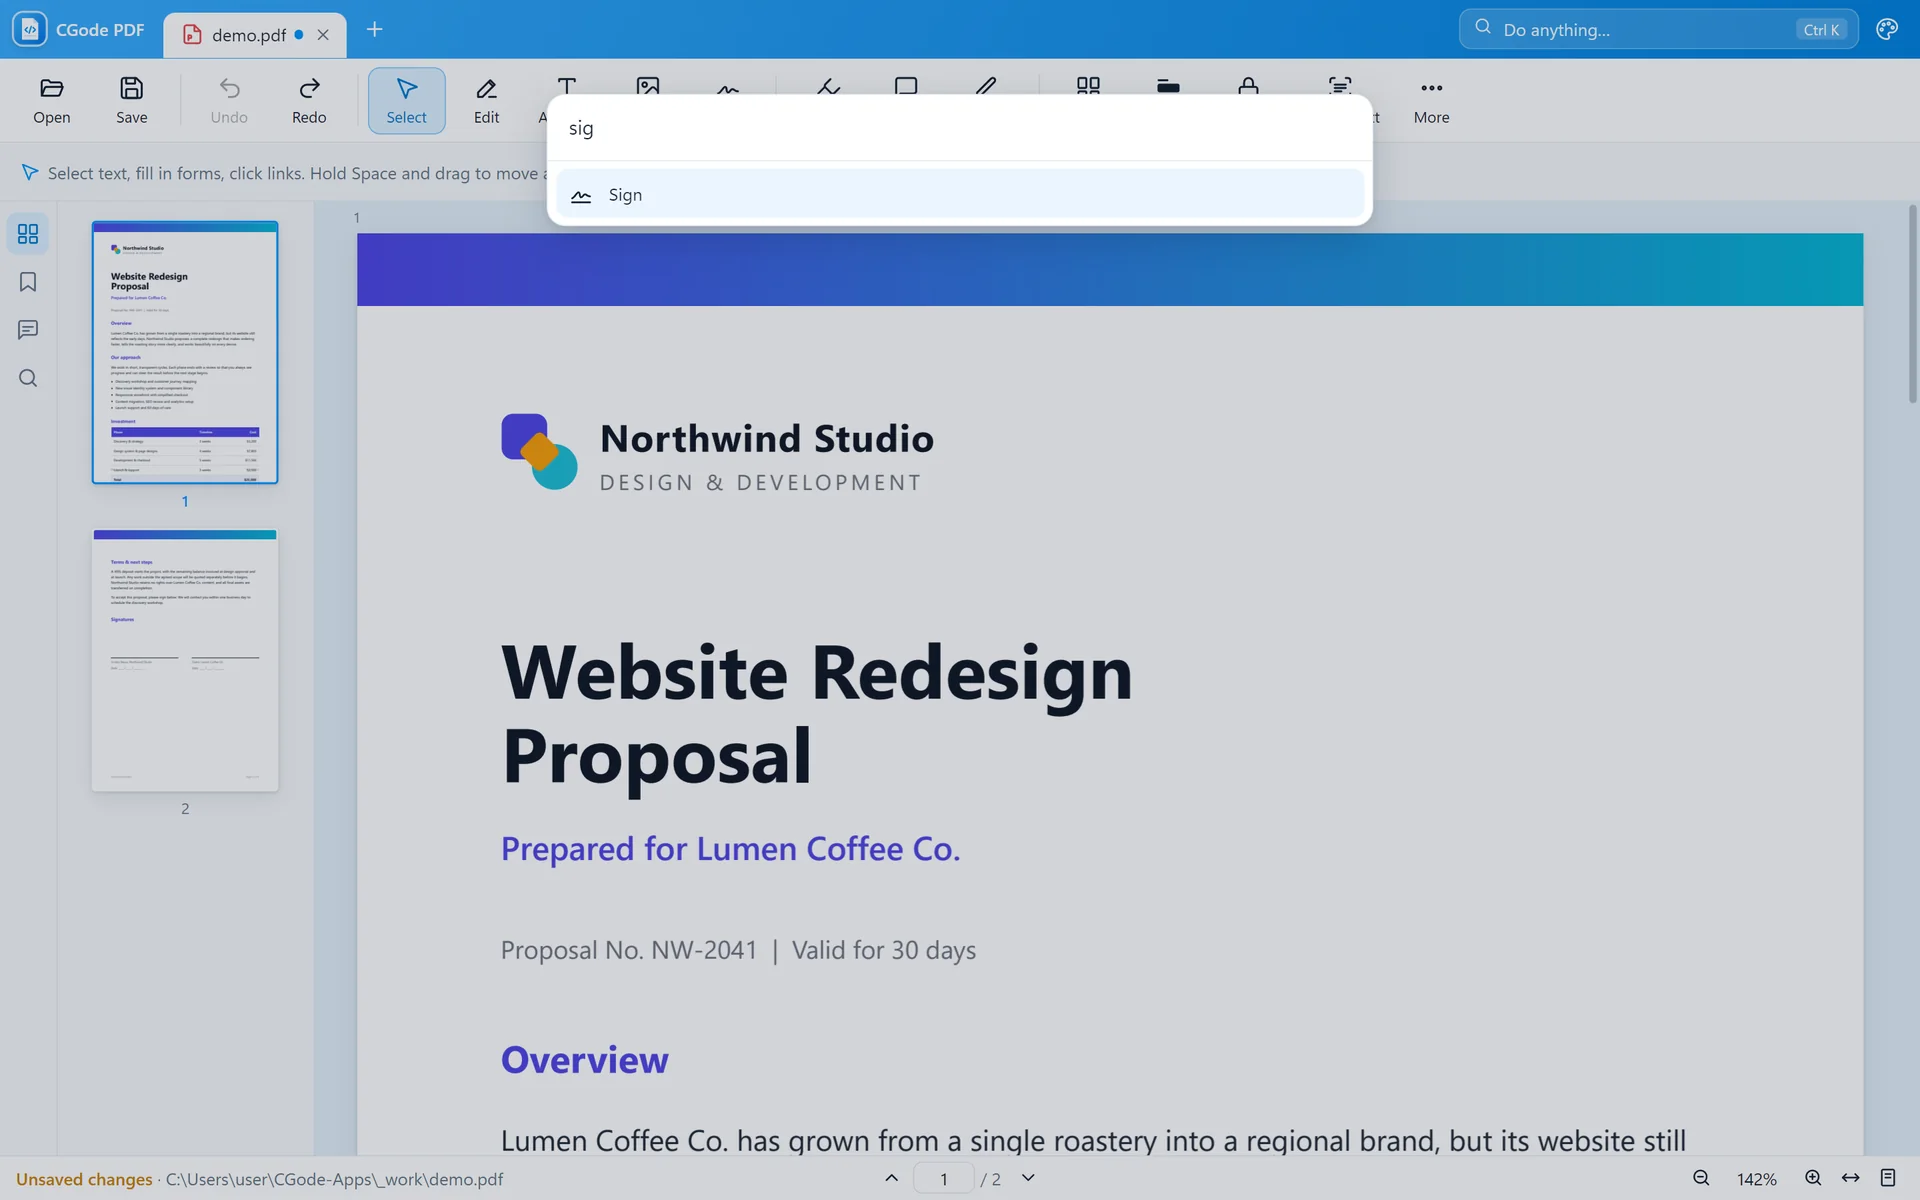This screenshot has height=1200, width=1920.
Task: Fit page to width icon
Action: pos(1851,1178)
